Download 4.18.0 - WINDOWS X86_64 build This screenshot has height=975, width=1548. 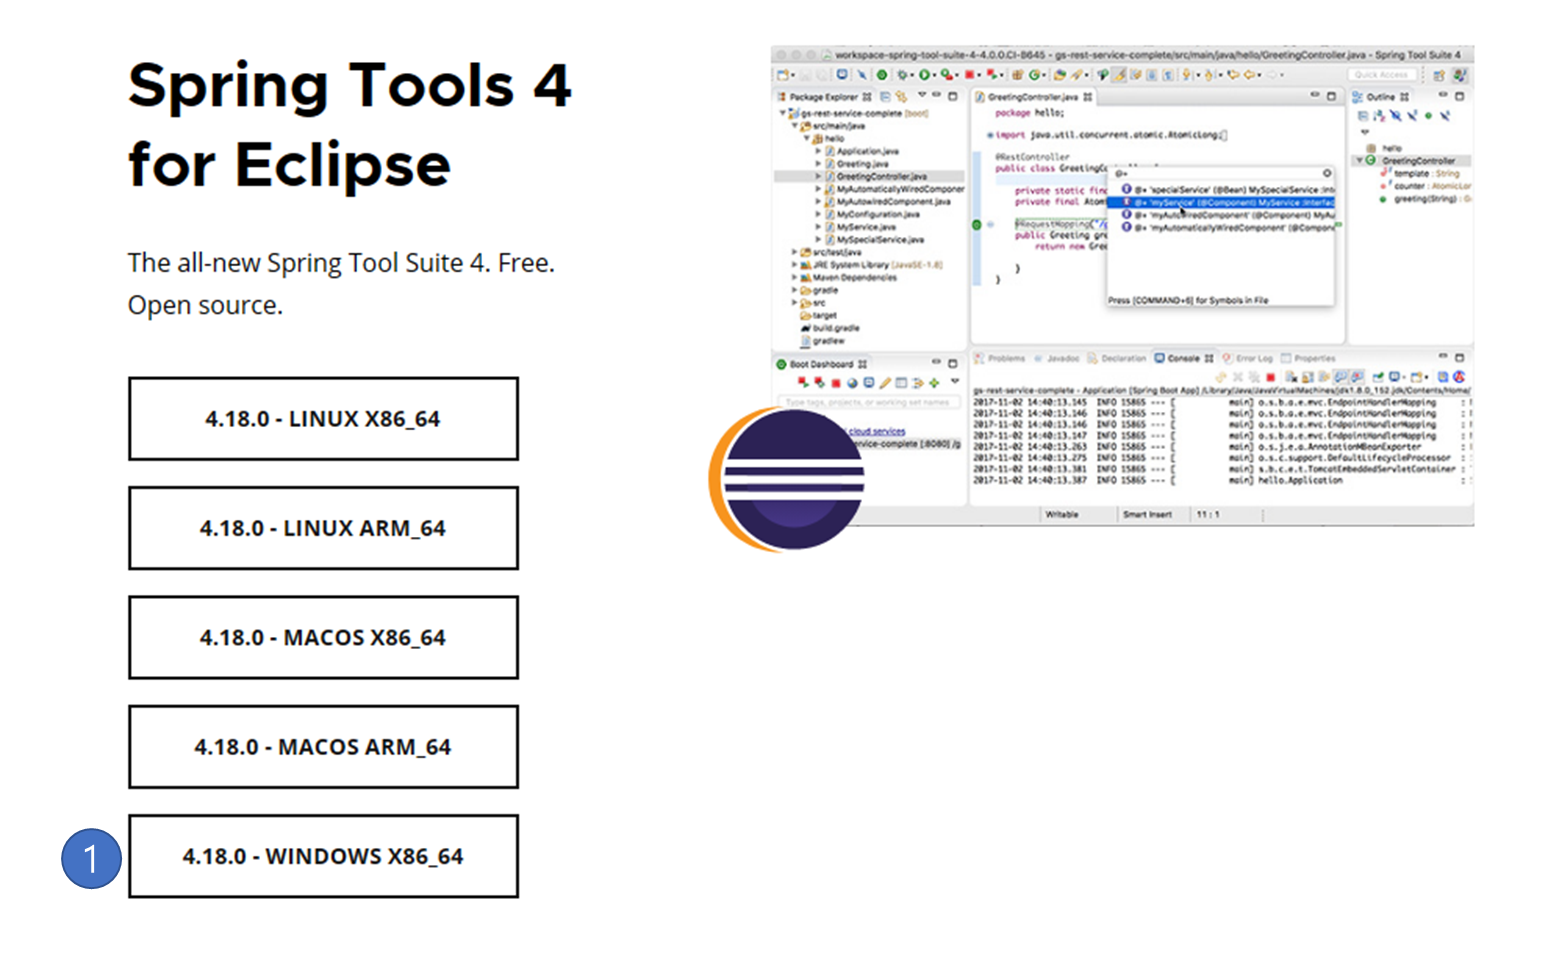click(x=323, y=857)
